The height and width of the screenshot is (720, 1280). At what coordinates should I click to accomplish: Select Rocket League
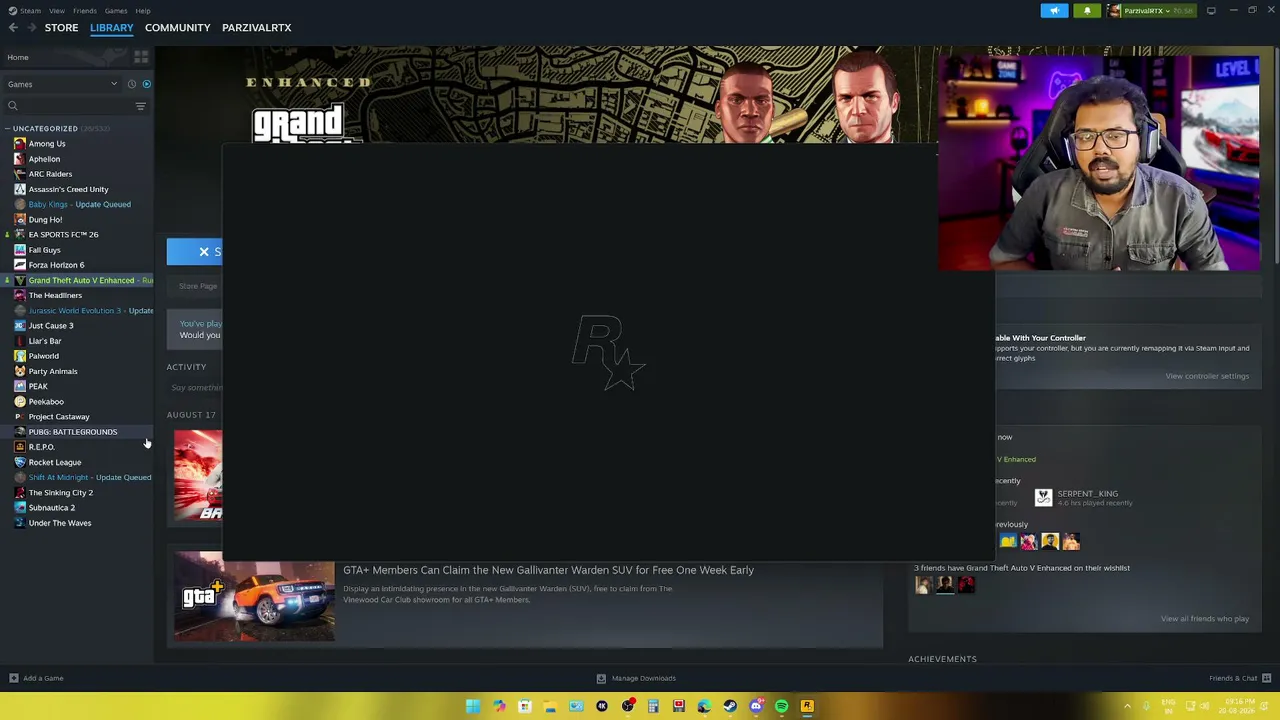(x=55, y=462)
